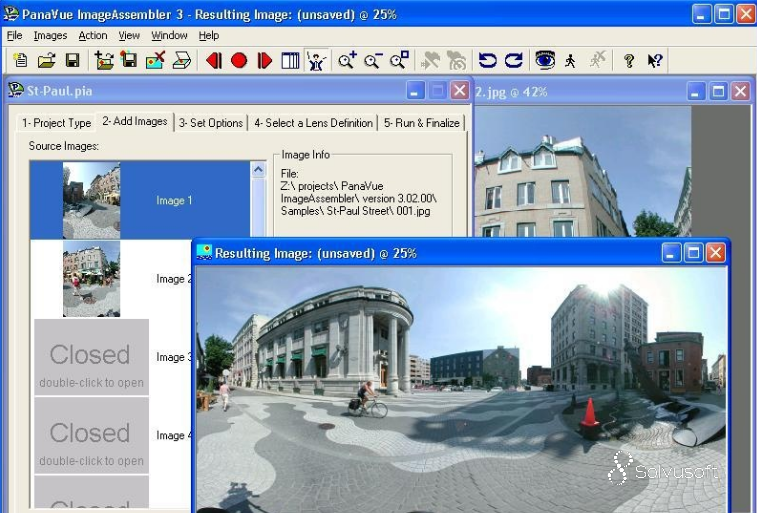757x513 pixels.
Task: Click the Open folder toolbar icon
Action: 46,61
